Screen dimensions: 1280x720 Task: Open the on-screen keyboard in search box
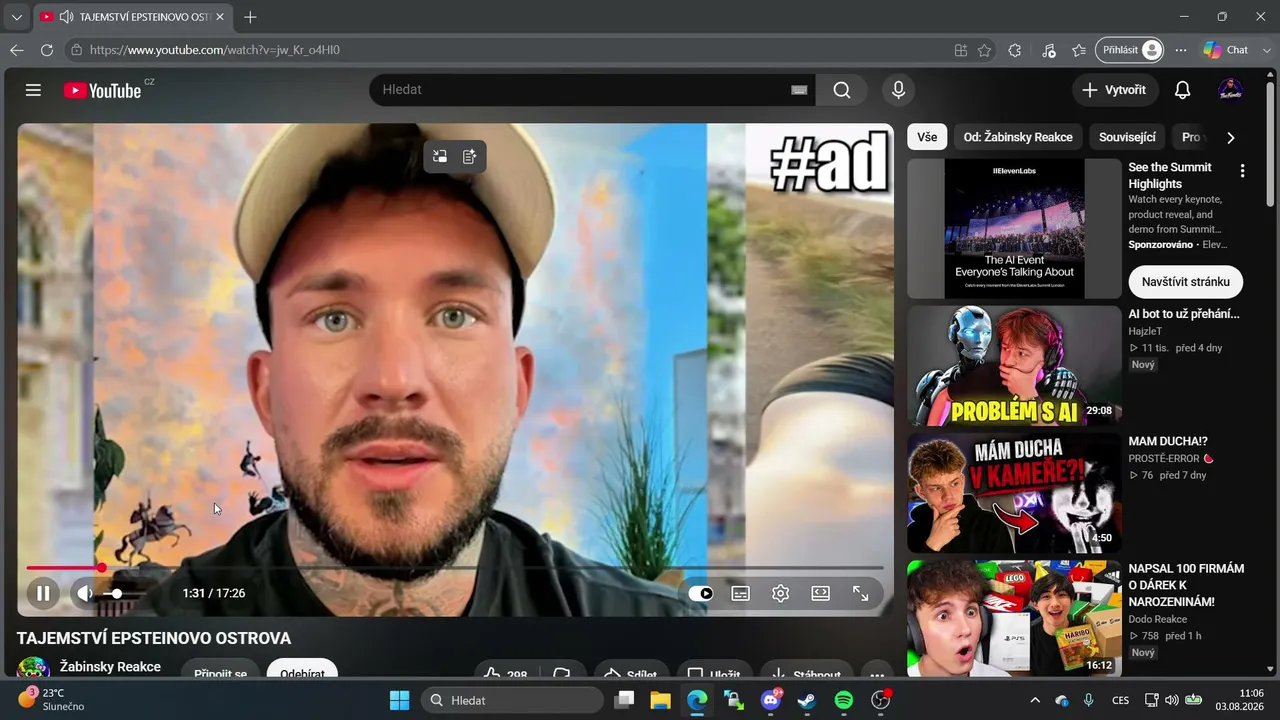799,90
